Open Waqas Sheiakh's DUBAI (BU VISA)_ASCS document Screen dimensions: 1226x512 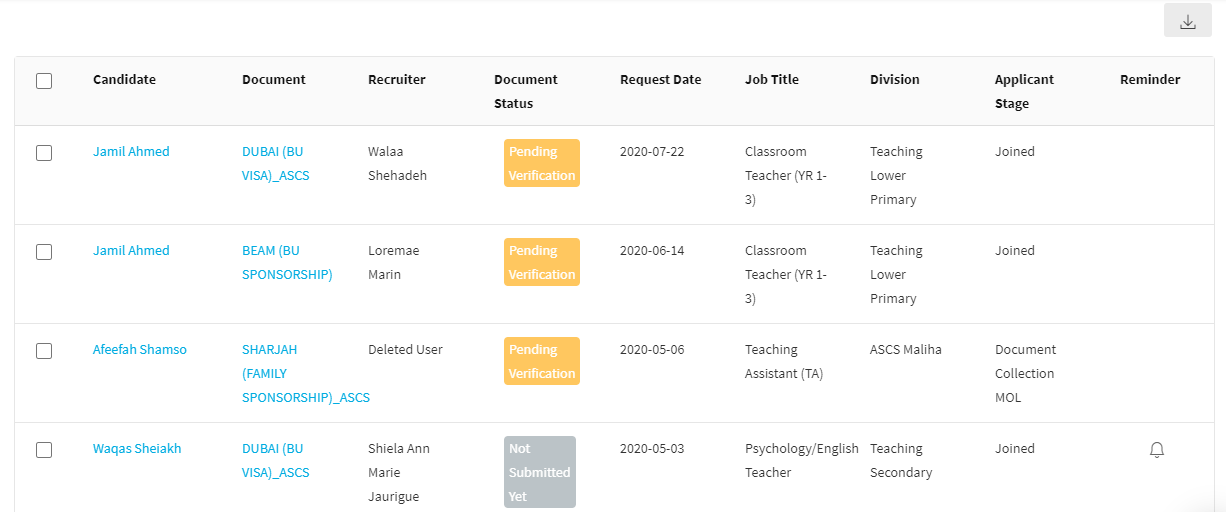275,460
